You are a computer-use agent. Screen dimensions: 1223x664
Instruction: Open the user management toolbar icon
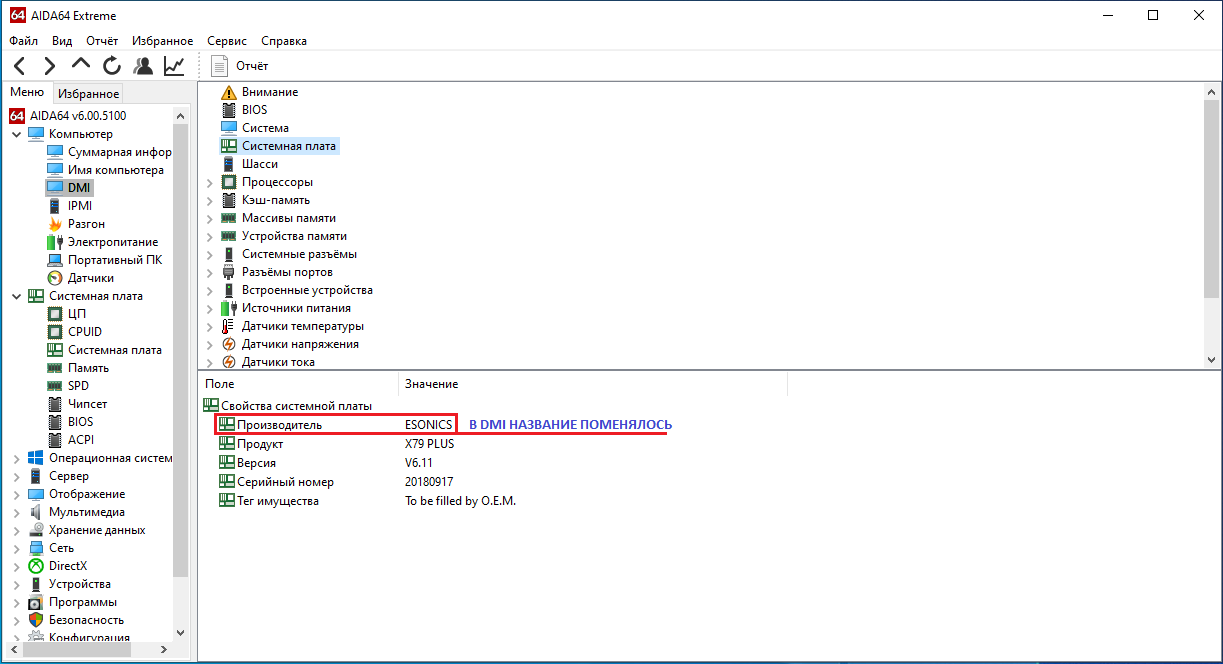(143, 66)
